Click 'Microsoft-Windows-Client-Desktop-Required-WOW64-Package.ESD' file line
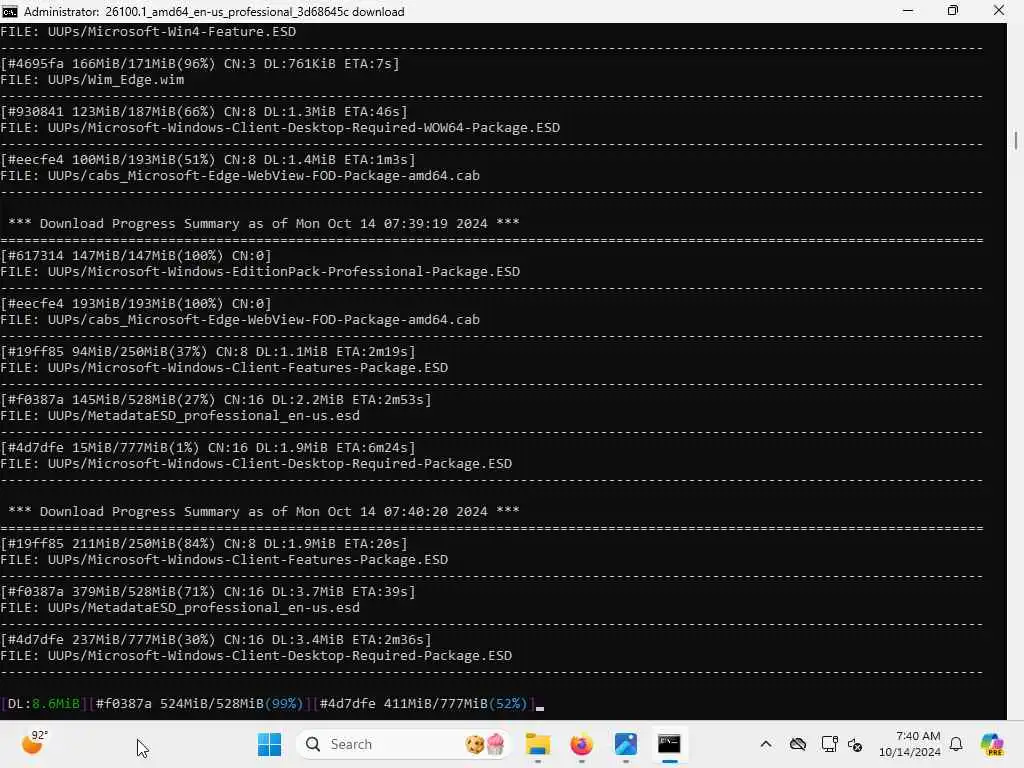Screen dimensions: 1024x768 click(280, 128)
